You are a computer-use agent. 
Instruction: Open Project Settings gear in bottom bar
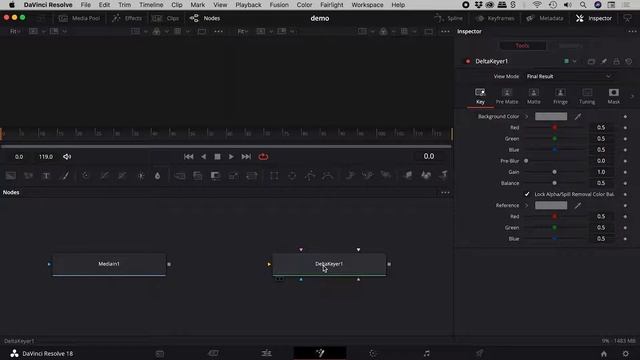click(625, 353)
